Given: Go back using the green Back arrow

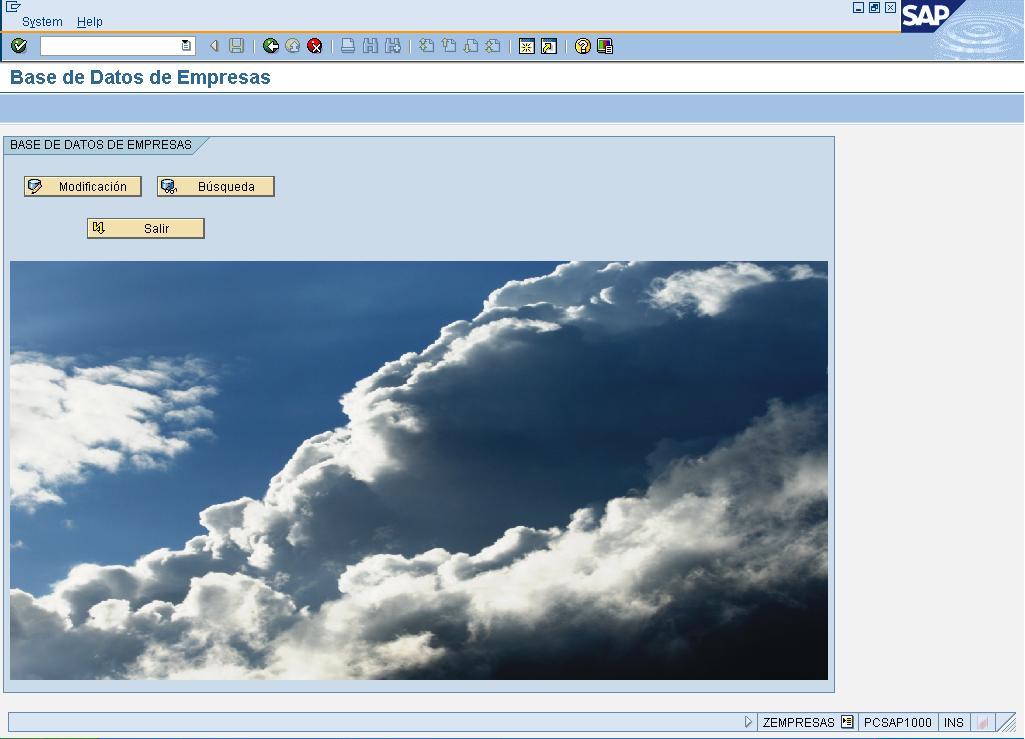Looking at the screenshot, I should [271, 46].
